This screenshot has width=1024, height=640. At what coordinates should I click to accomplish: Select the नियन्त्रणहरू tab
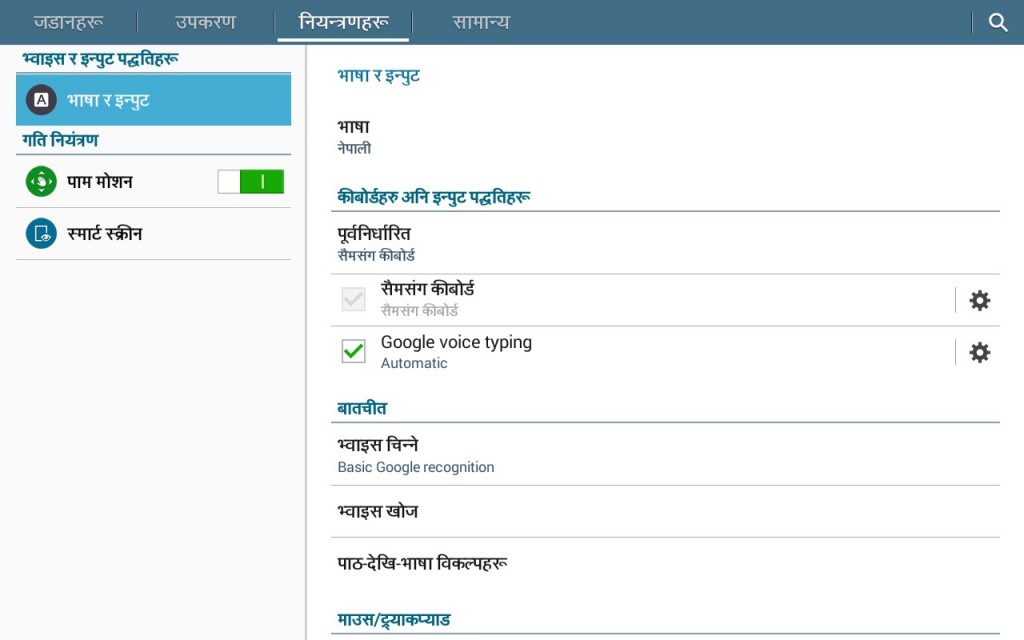[343, 21]
